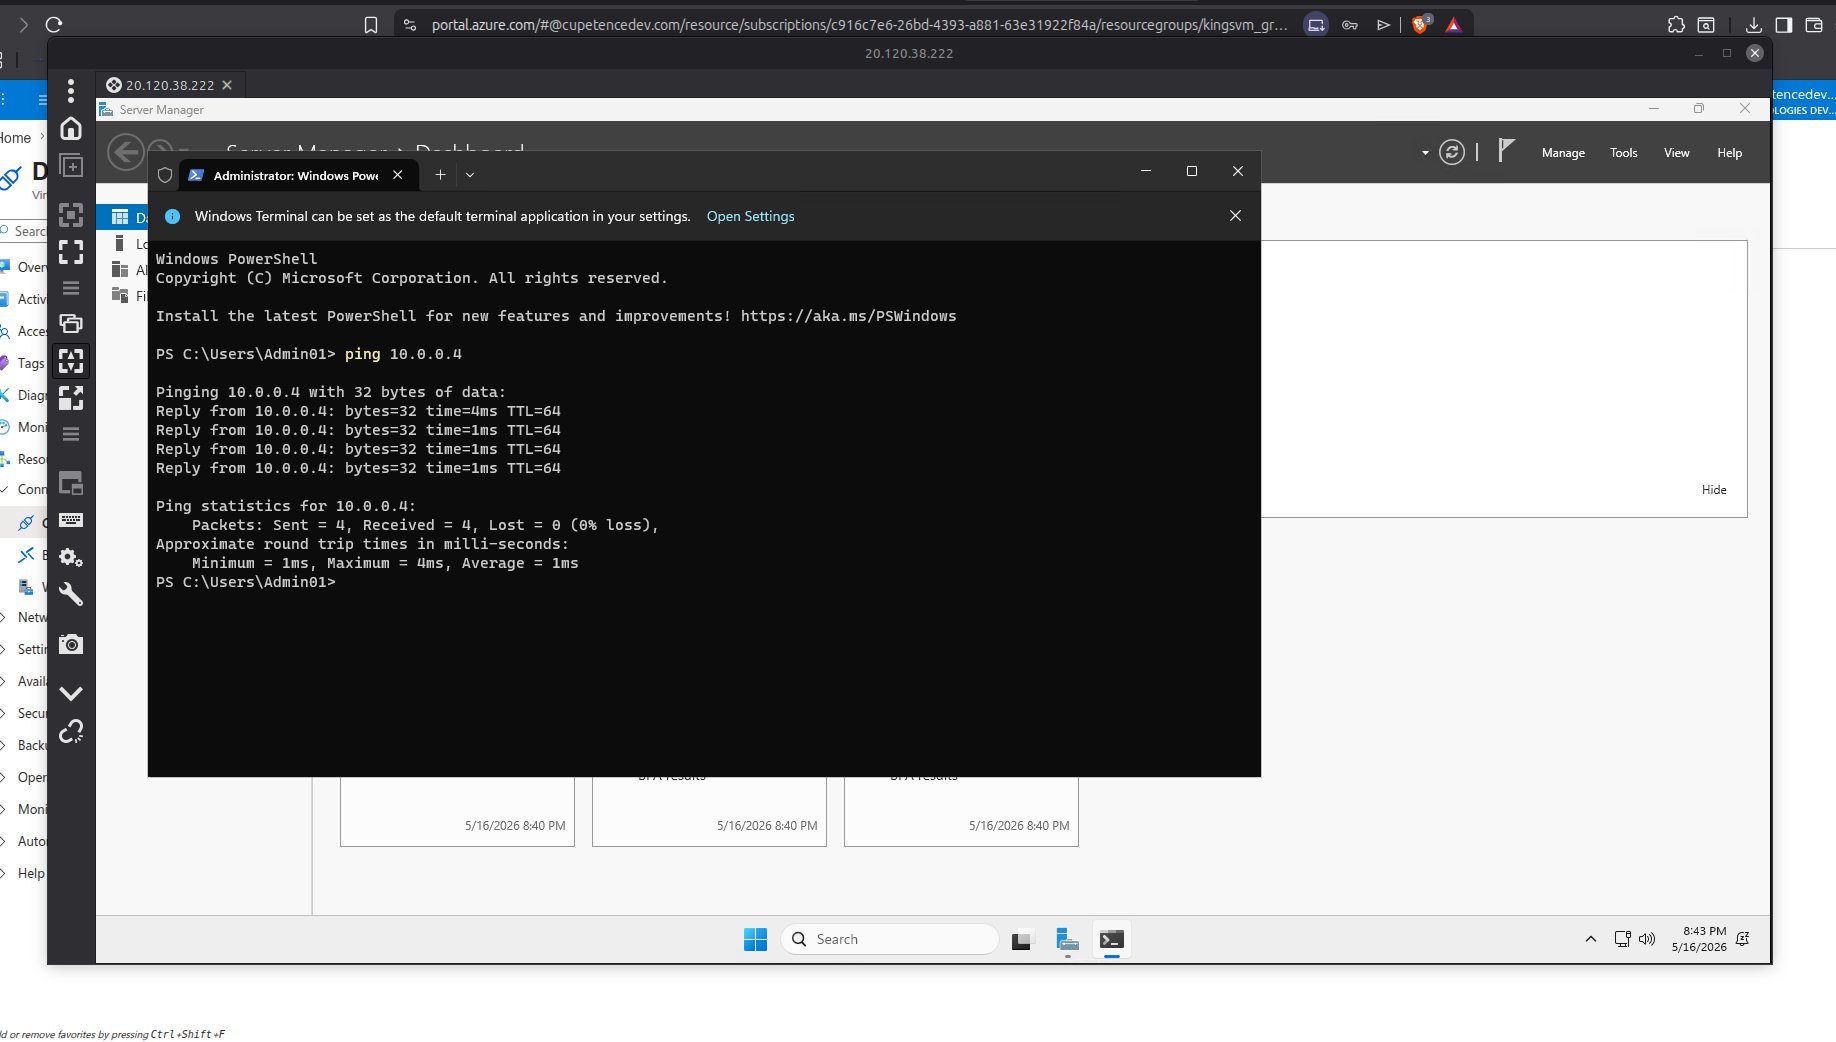Open the Brave Rewards triangle icon

click(1454, 25)
